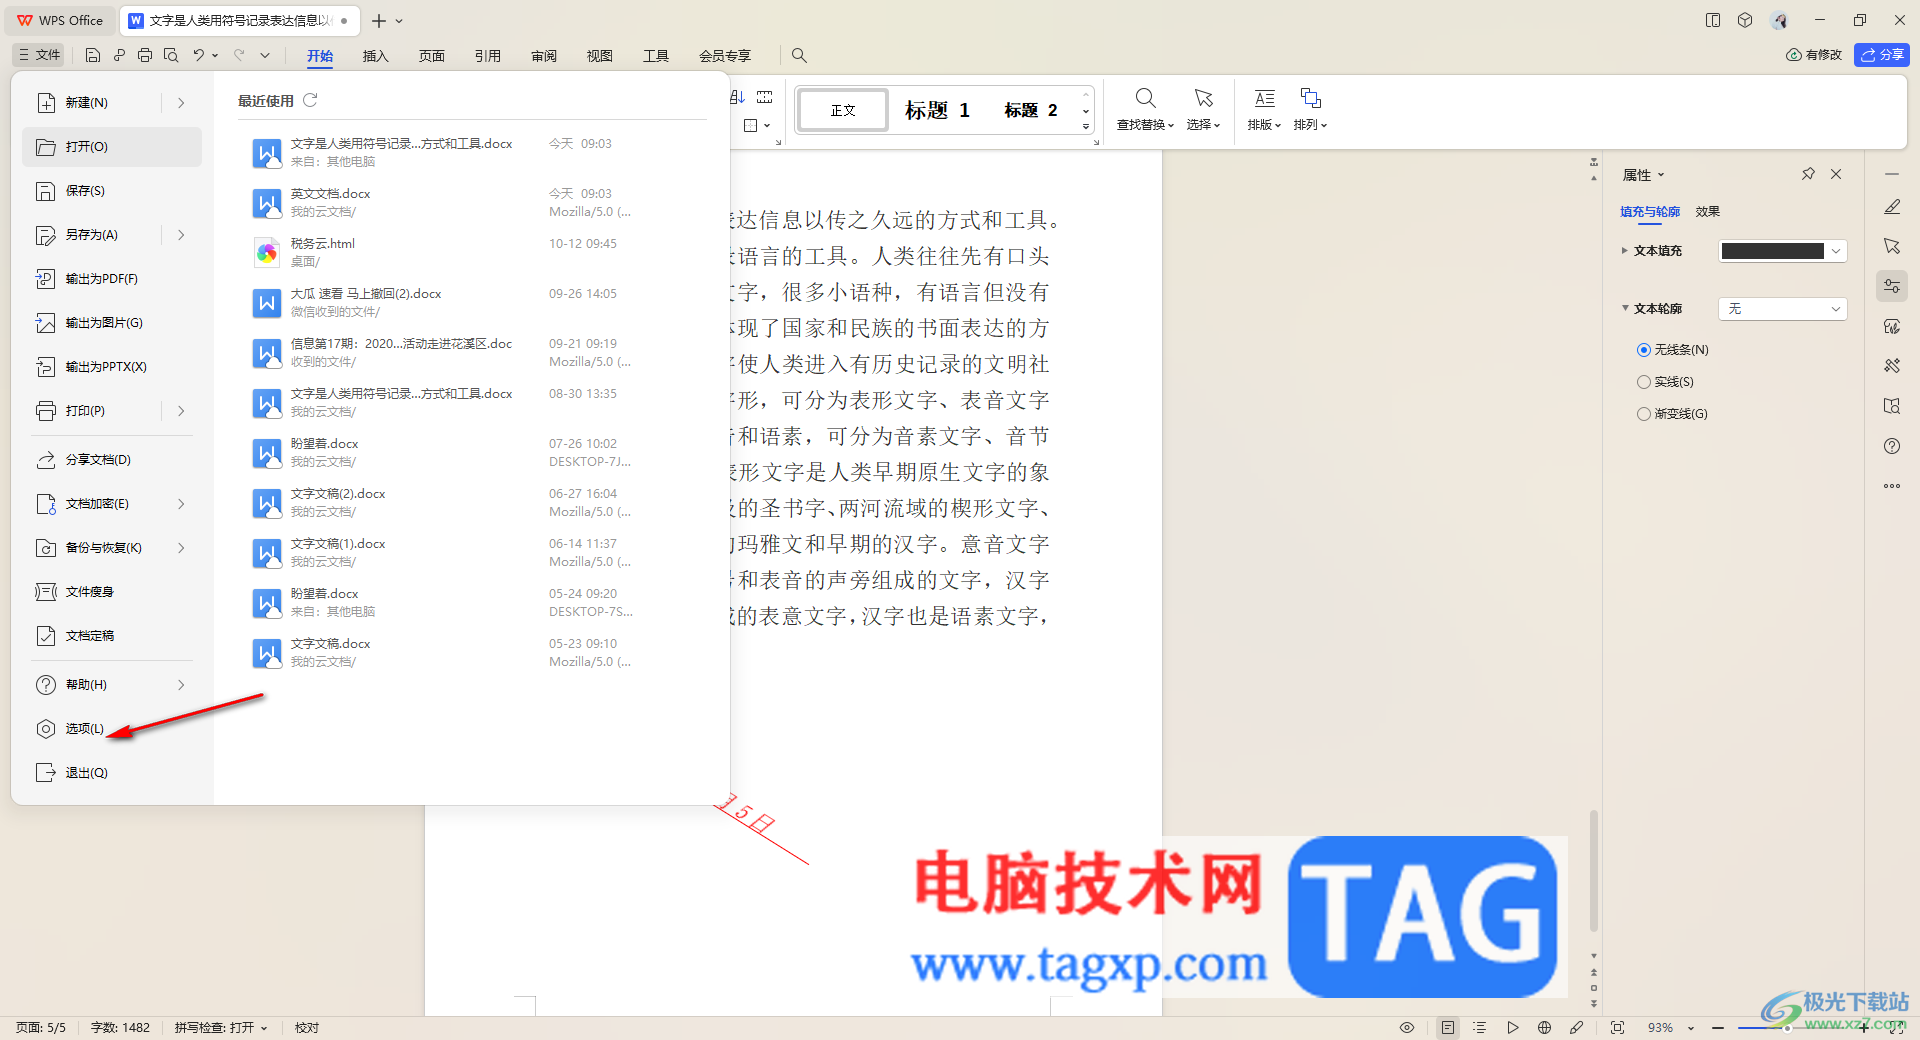
Task: Click the 有修改 cloud sync status
Action: tap(1813, 55)
